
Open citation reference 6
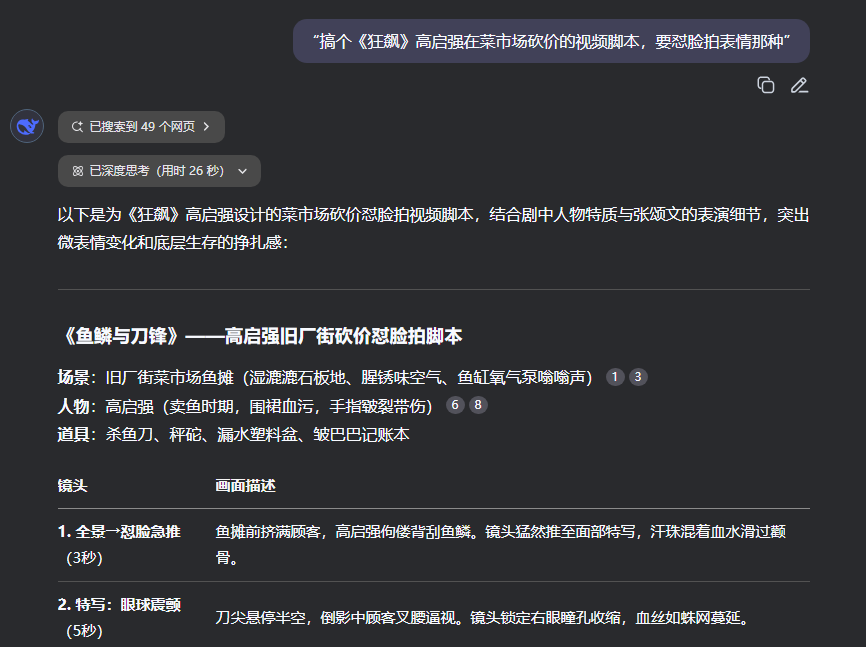point(455,405)
